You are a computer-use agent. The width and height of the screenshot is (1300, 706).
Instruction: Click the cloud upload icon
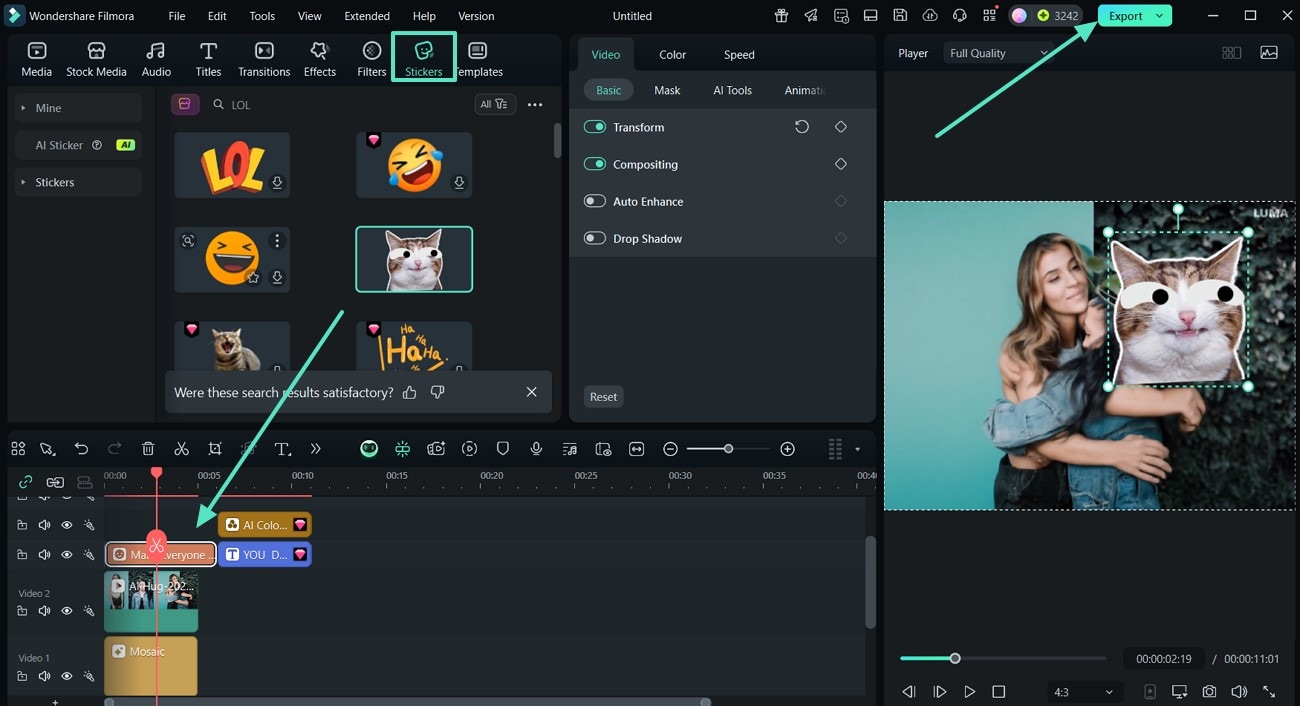point(930,16)
